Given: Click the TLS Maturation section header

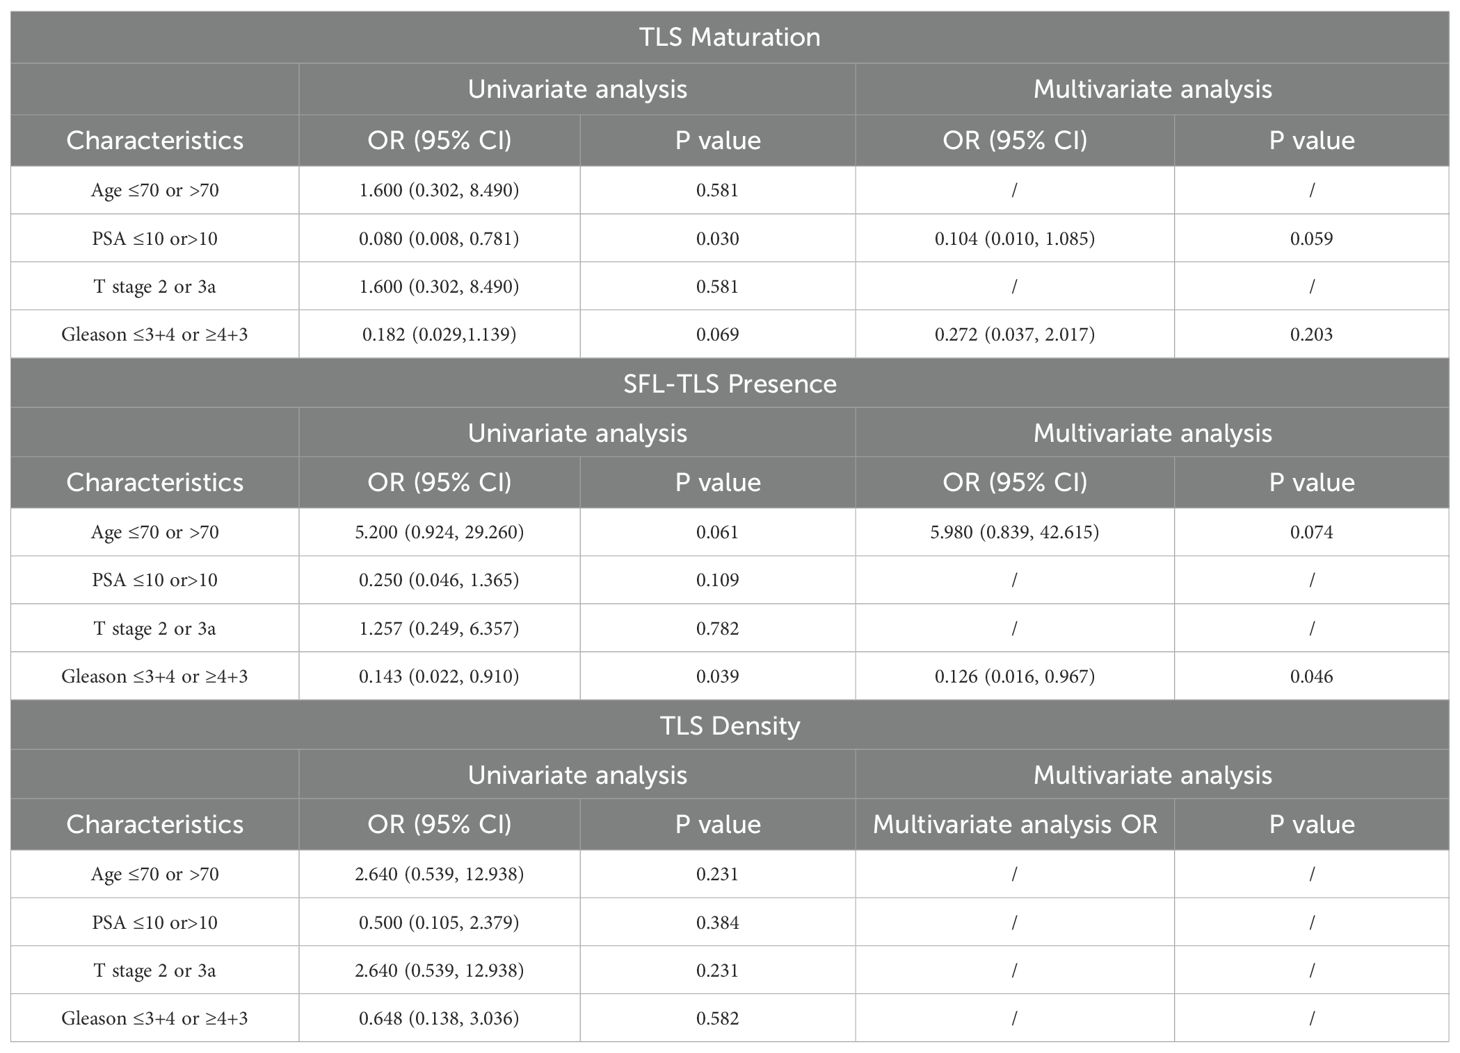Looking at the screenshot, I should [x=729, y=37].
